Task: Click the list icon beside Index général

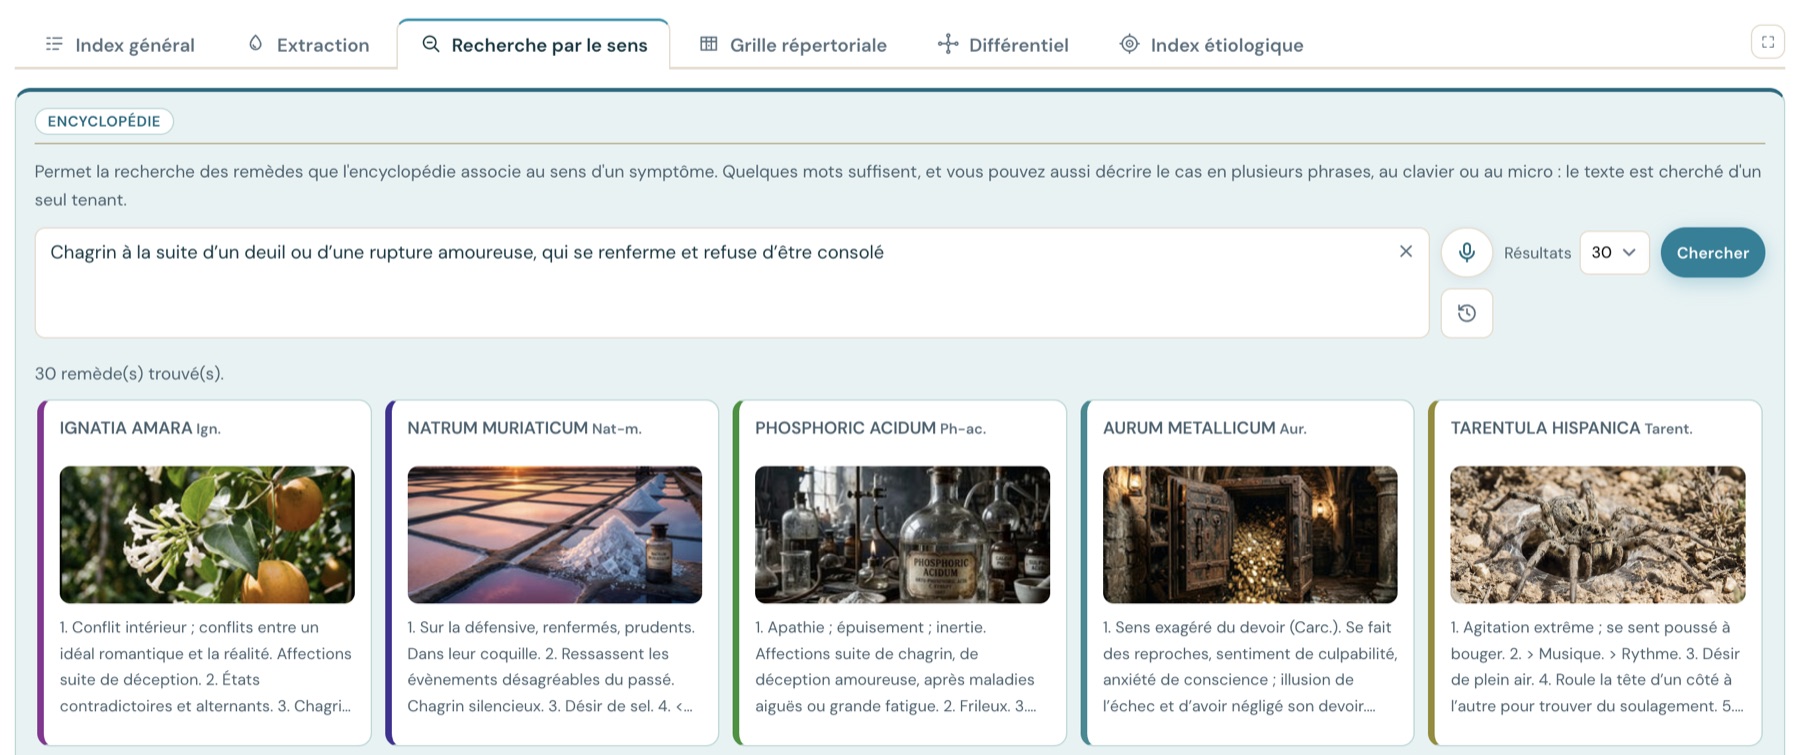Action: pyautogui.click(x=54, y=44)
